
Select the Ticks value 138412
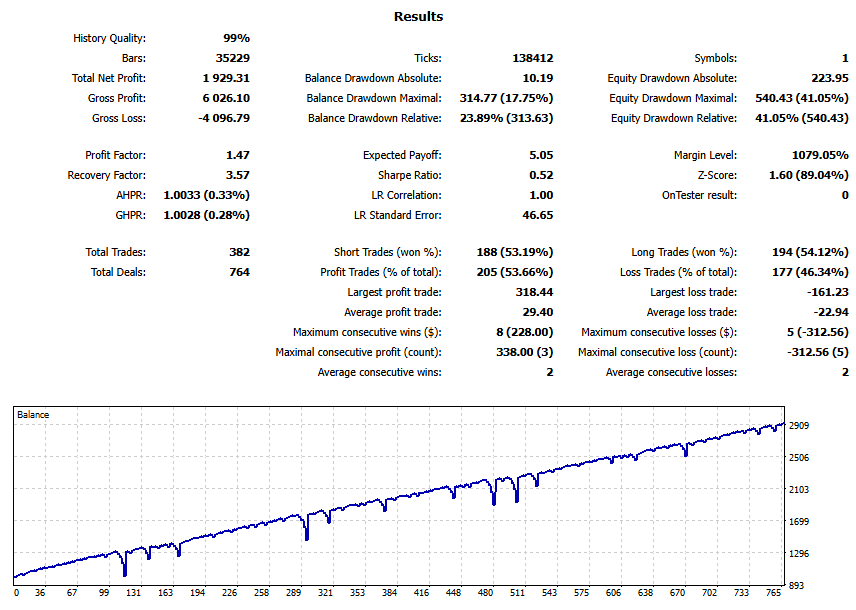tap(532, 58)
